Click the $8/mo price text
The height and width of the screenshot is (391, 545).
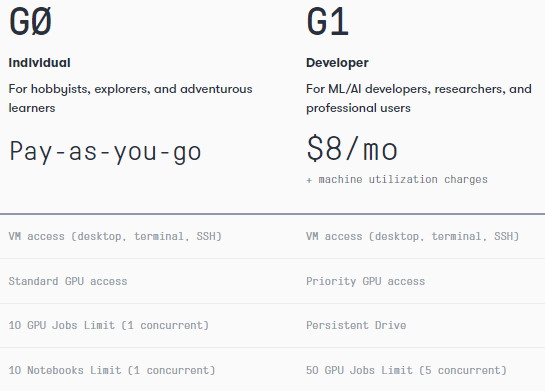click(x=352, y=149)
